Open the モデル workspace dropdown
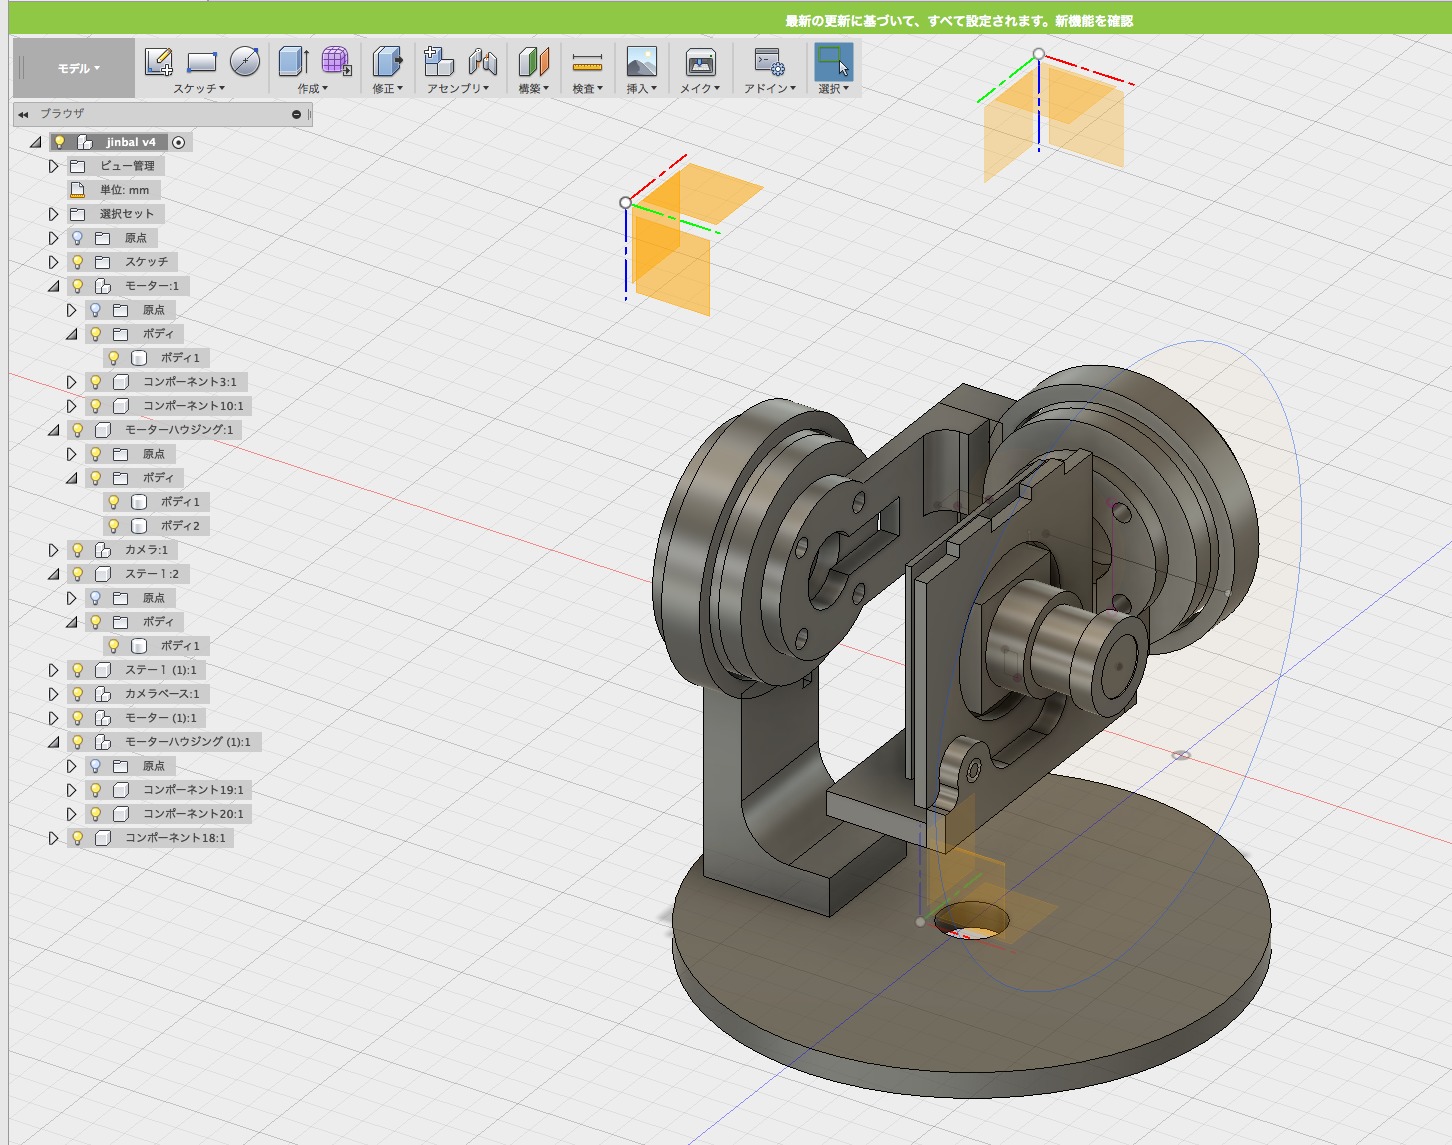Image resolution: width=1452 pixels, height=1145 pixels. point(78,68)
